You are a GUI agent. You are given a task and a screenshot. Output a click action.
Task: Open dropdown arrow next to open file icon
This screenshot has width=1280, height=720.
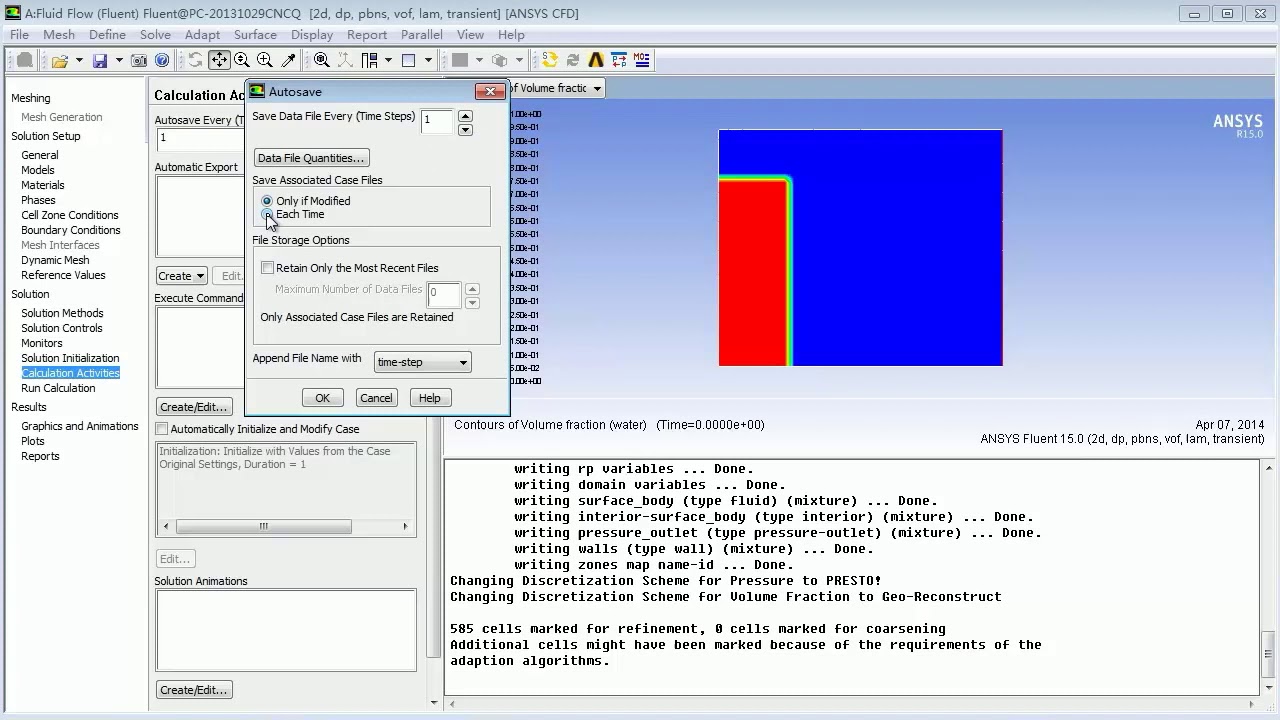click(79, 60)
